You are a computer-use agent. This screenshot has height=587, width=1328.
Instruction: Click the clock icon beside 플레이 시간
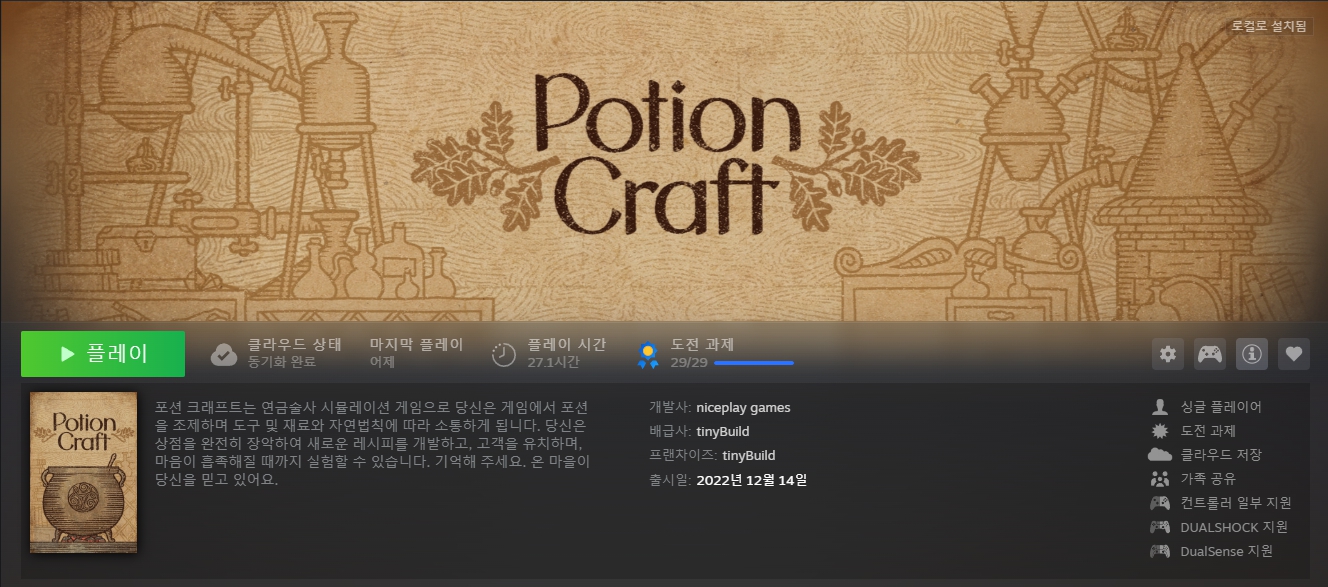coord(504,354)
